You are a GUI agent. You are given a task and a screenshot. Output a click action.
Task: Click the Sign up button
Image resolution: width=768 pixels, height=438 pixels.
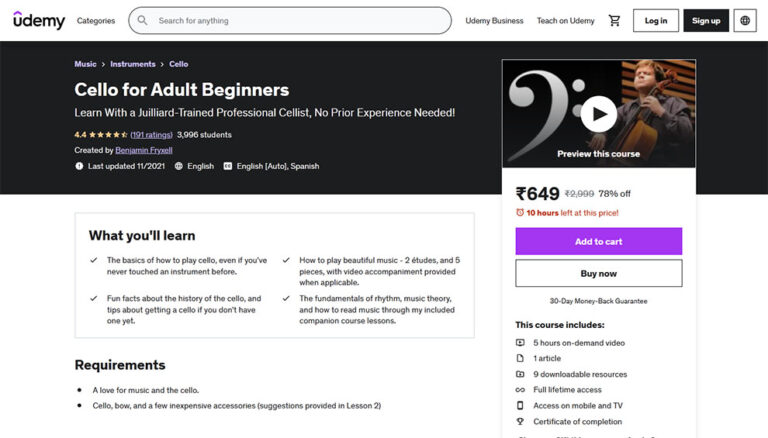706,21
